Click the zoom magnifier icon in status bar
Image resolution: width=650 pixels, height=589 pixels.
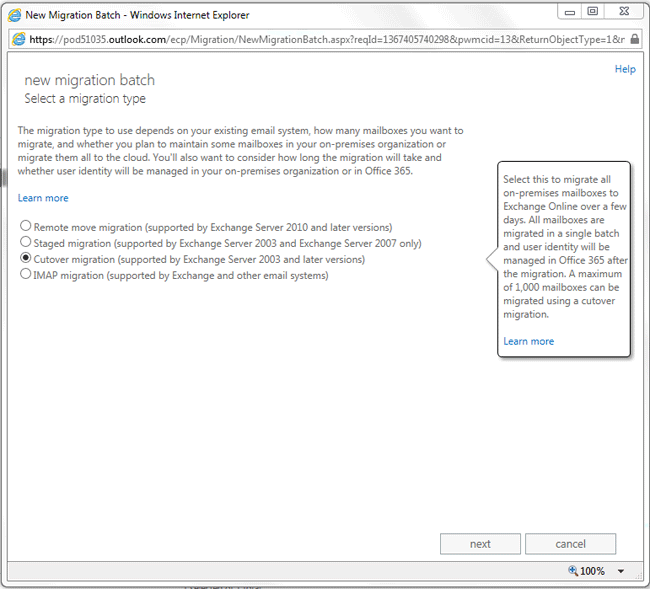573,570
